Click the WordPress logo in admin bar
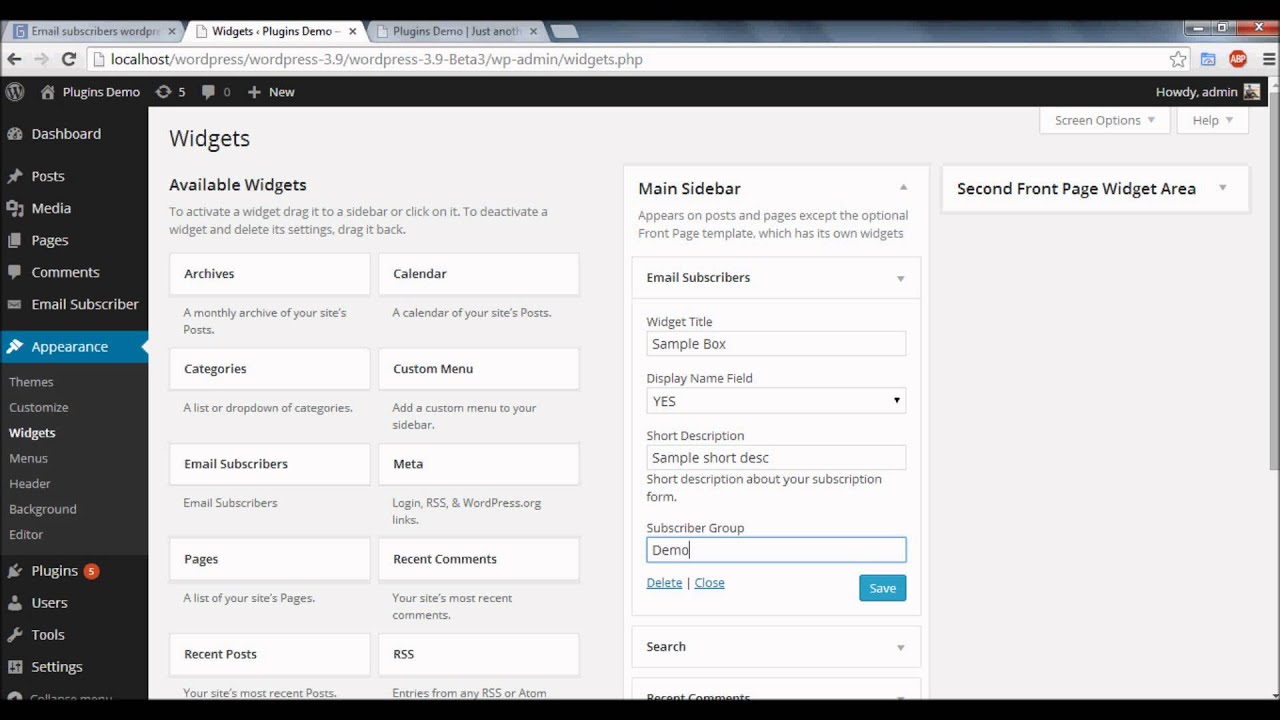This screenshot has width=1280, height=720. 15,92
